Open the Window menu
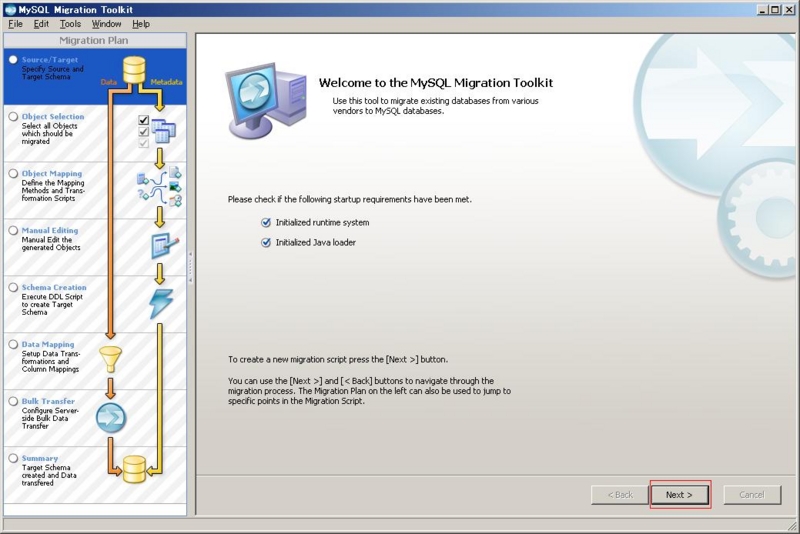 coord(106,24)
